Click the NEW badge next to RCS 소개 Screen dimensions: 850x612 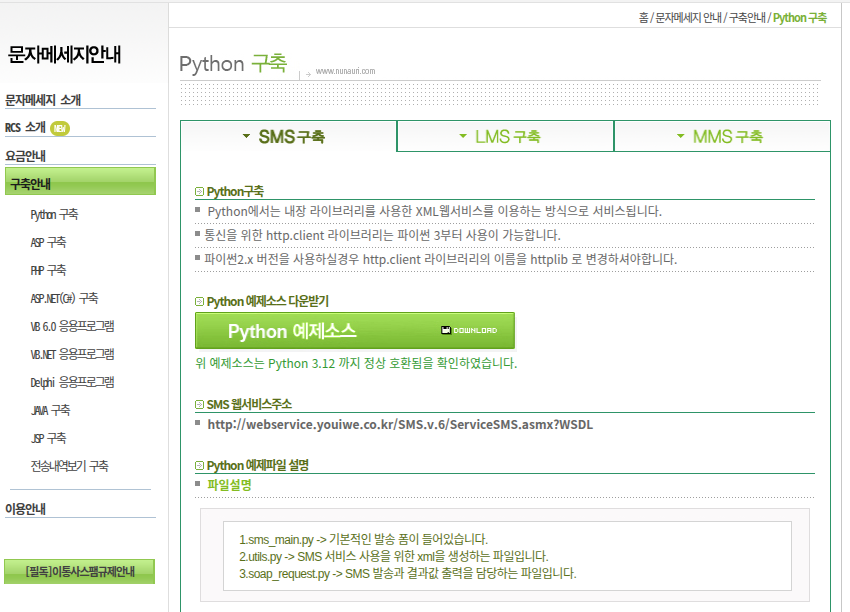[x=60, y=128]
